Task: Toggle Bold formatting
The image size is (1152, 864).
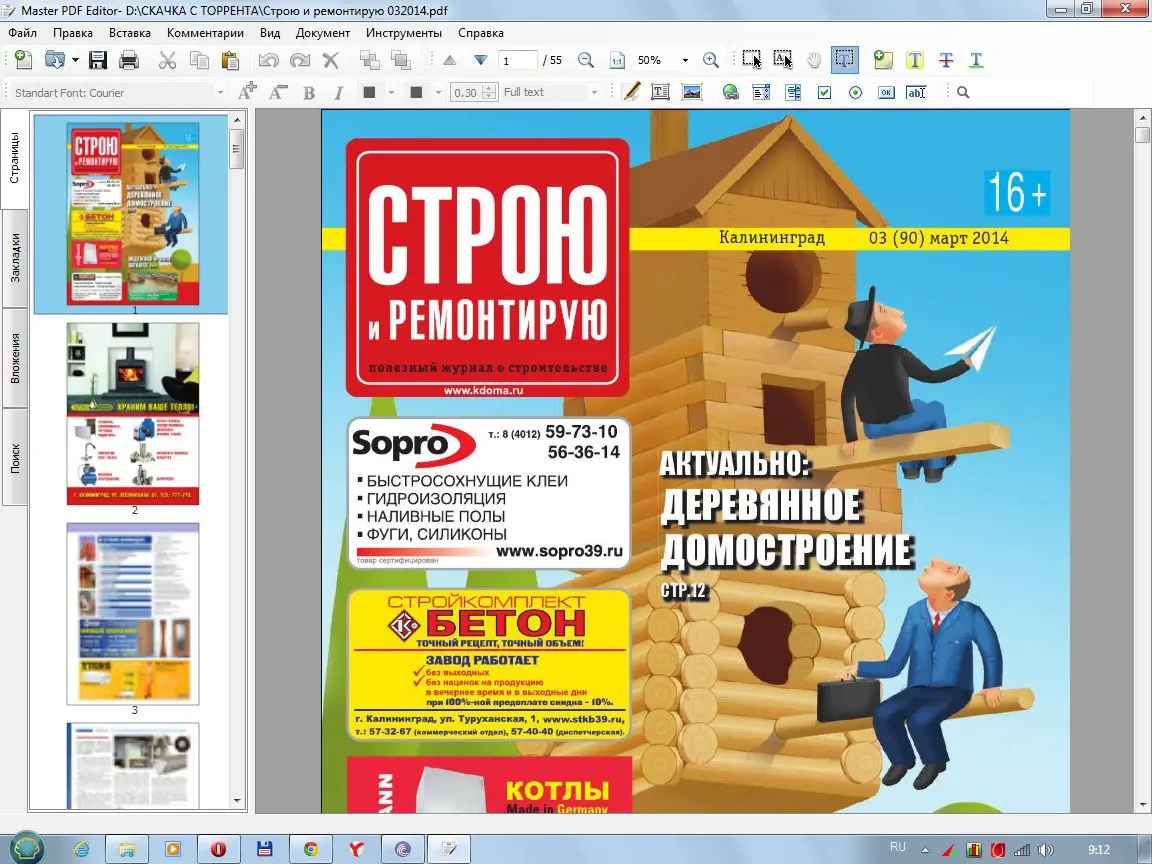Action: tap(309, 93)
